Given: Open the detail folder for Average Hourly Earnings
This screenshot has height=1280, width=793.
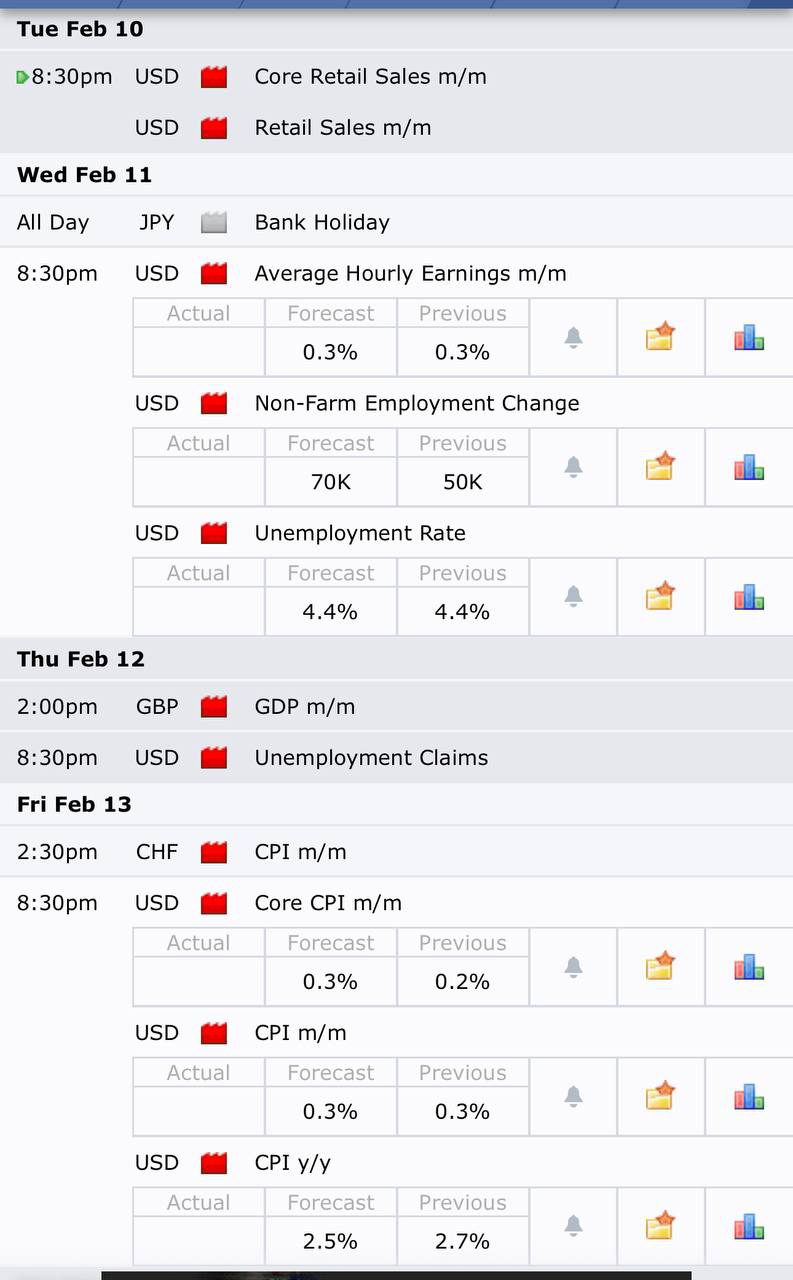Looking at the screenshot, I should pyautogui.click(x=660, y=338).
